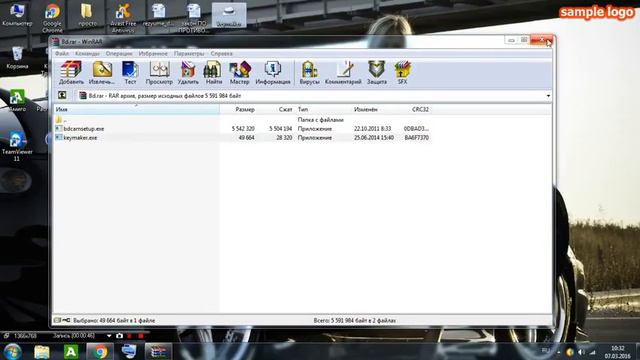This screenshot has height=360, width=640.
Task: Click the File Explorer taskbar icon
Action: pos(42,352)
